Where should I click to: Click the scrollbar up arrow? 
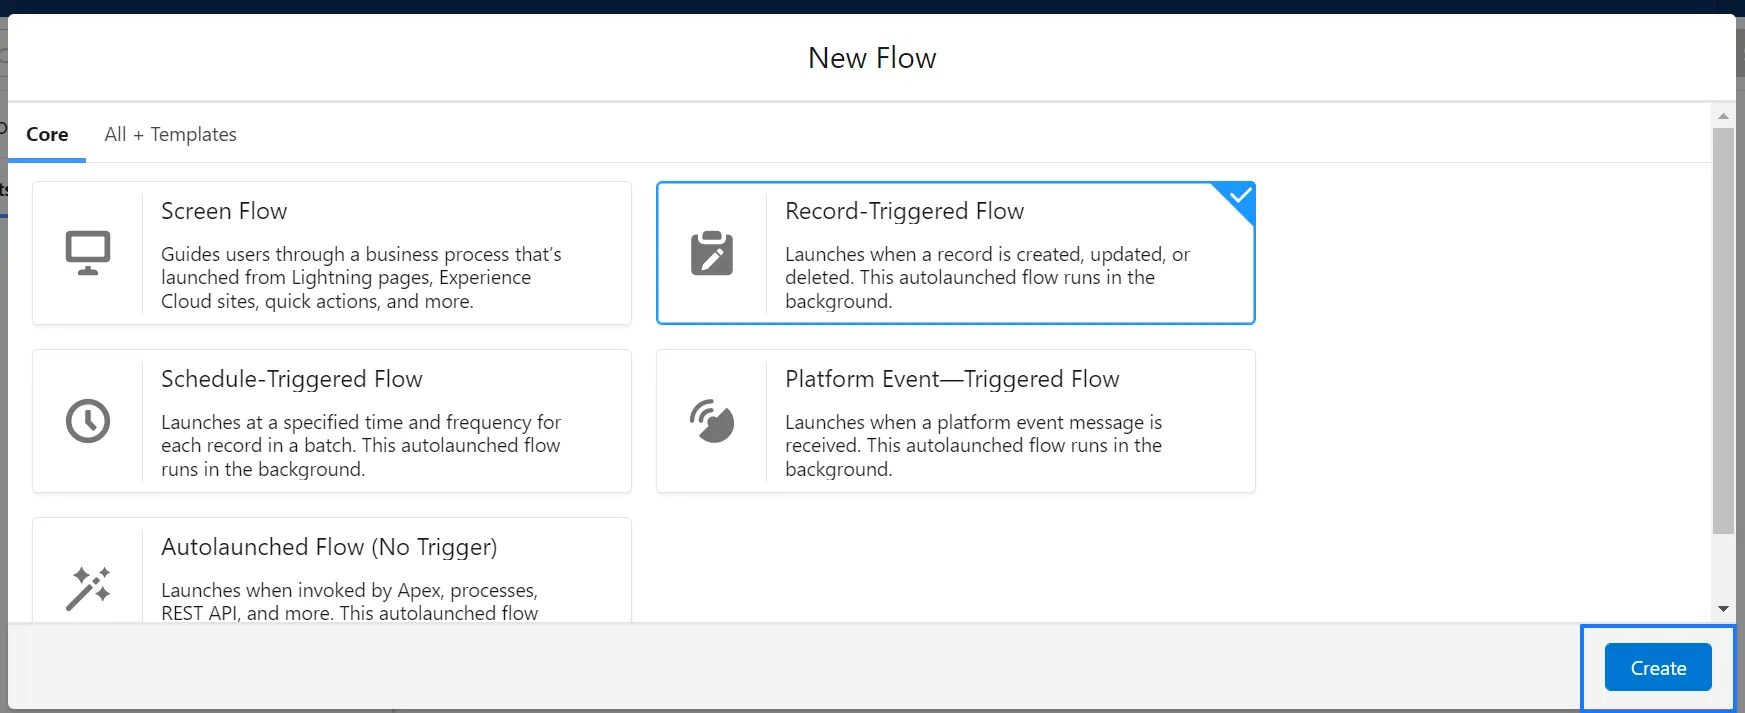point(1723,116)
